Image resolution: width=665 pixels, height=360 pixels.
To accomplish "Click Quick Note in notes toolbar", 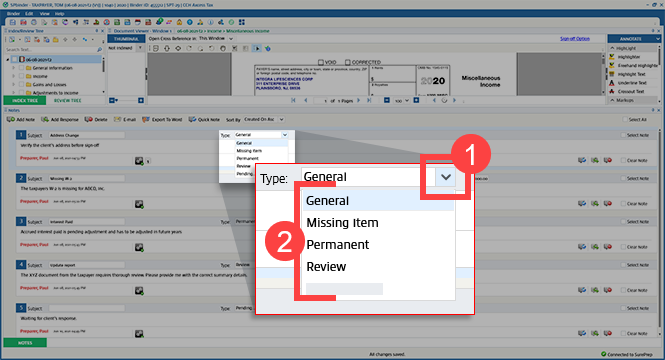I will click(x=204, y=120).
